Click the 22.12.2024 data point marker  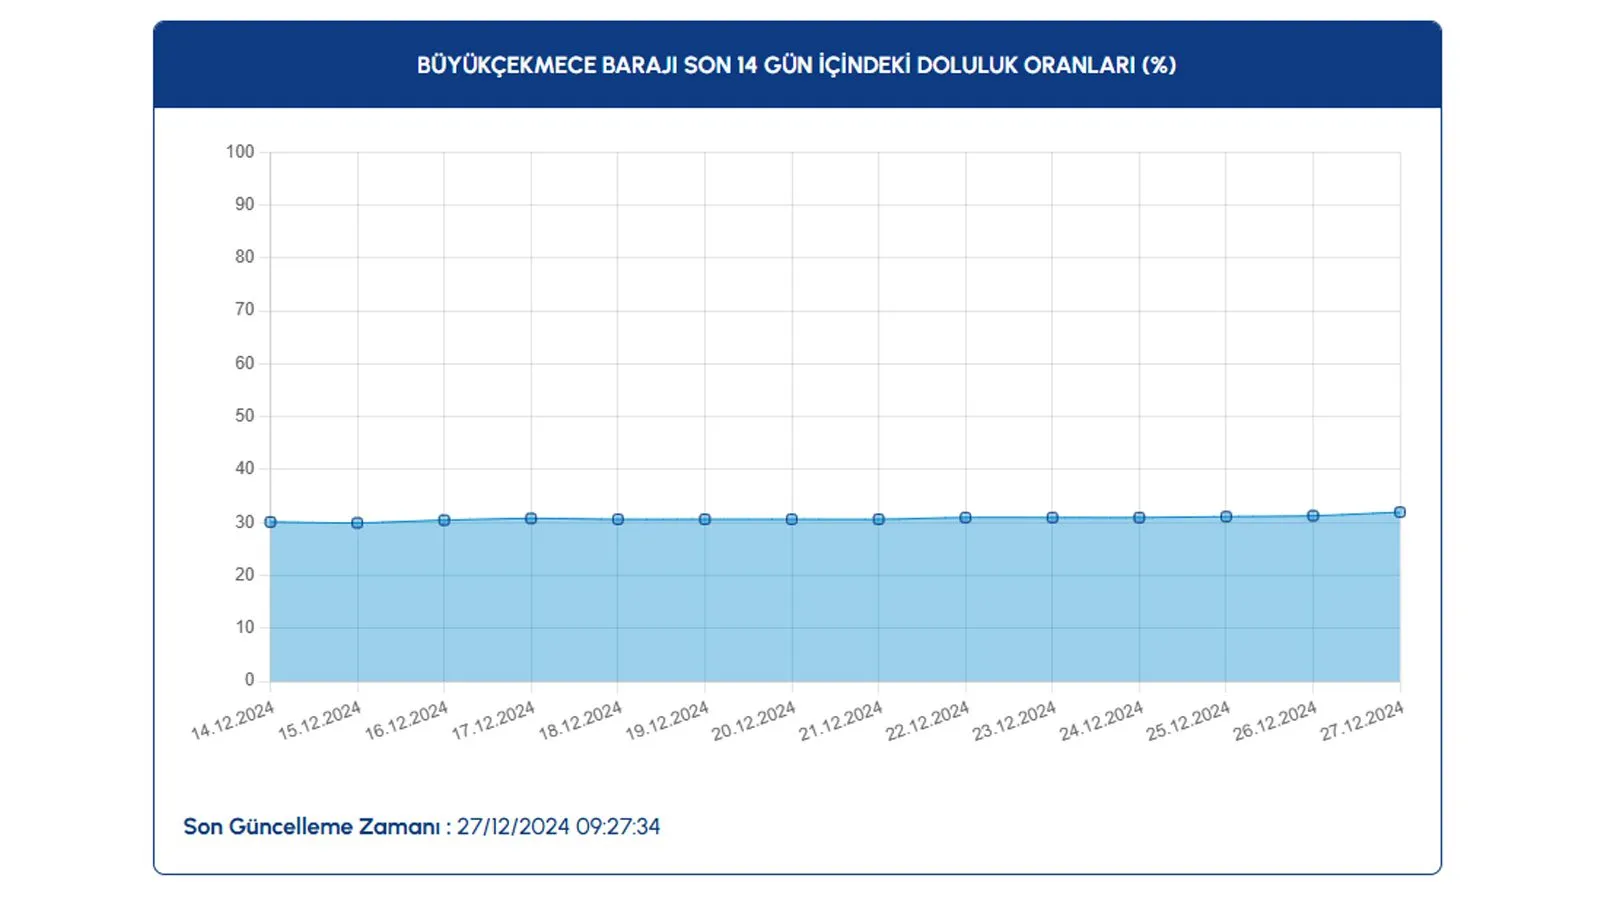tap(965, 518)
